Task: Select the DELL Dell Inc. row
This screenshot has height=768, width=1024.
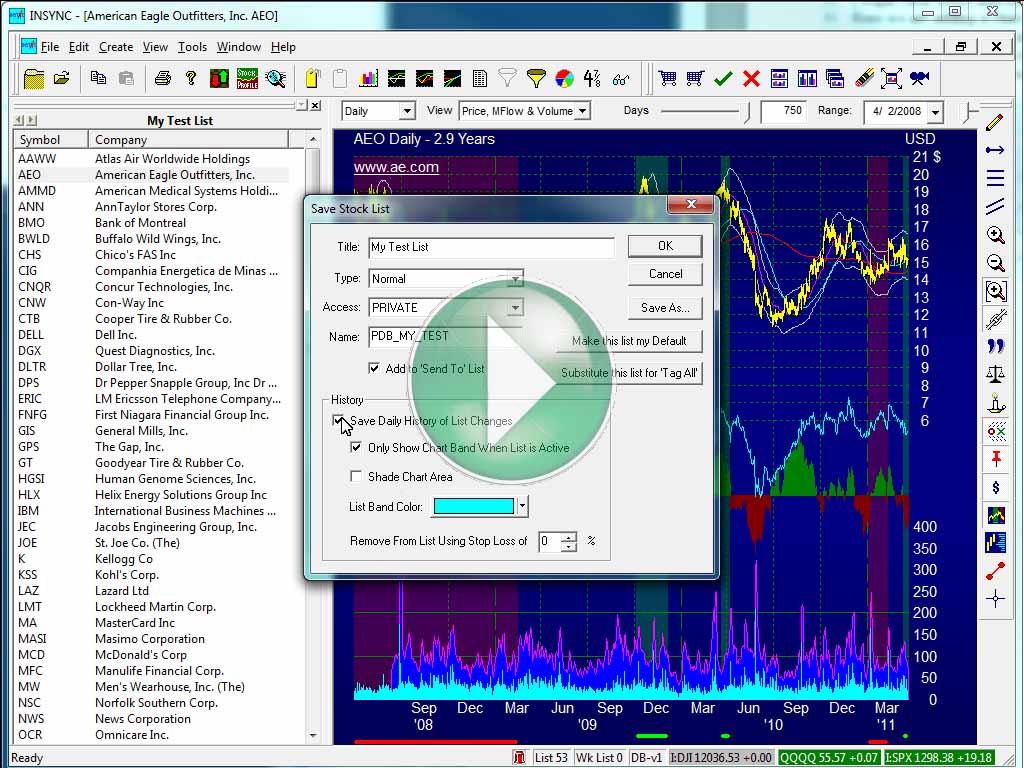Action: (151, 334)
